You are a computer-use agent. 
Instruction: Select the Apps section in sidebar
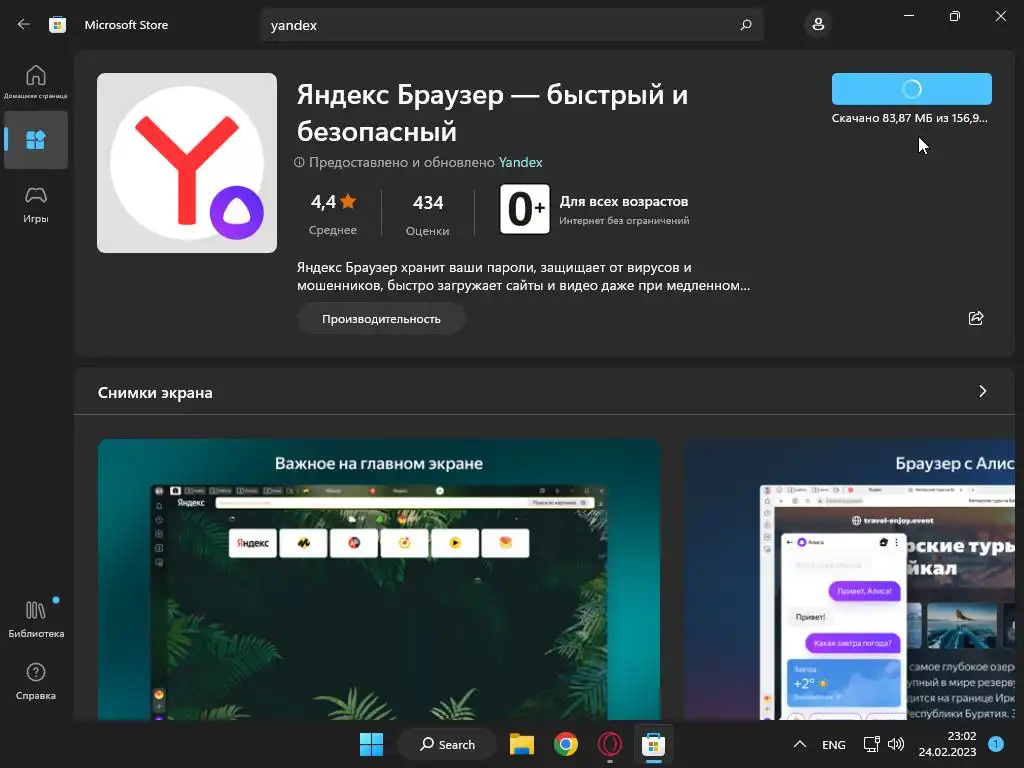click(x=36, y=140)
